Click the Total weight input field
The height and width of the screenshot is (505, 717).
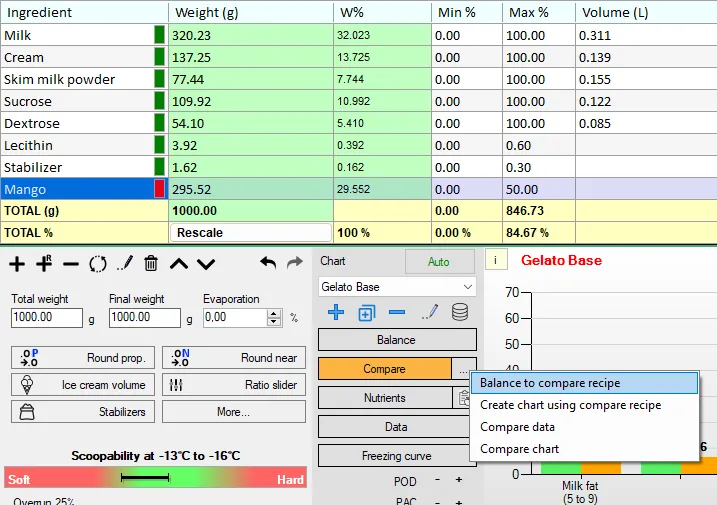click(x=47, y=317)
